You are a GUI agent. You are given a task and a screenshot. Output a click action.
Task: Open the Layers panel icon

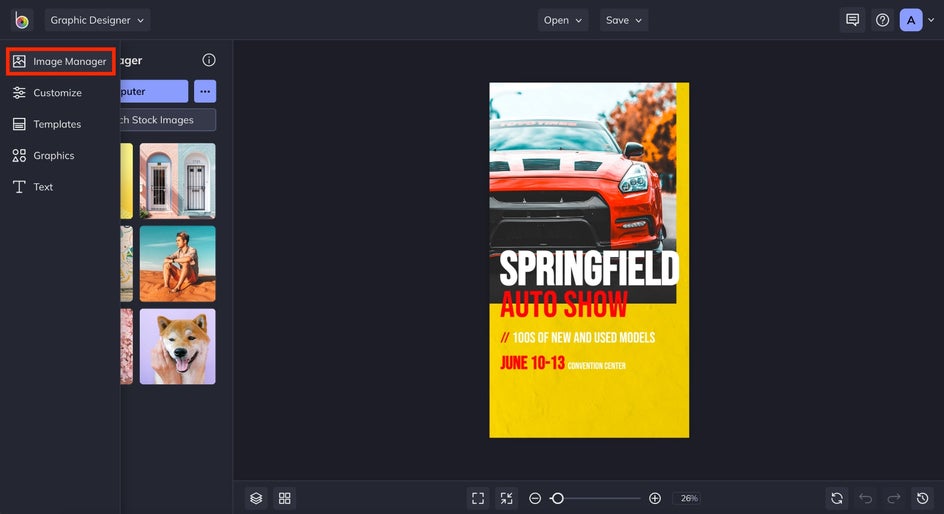pos(256,498)
